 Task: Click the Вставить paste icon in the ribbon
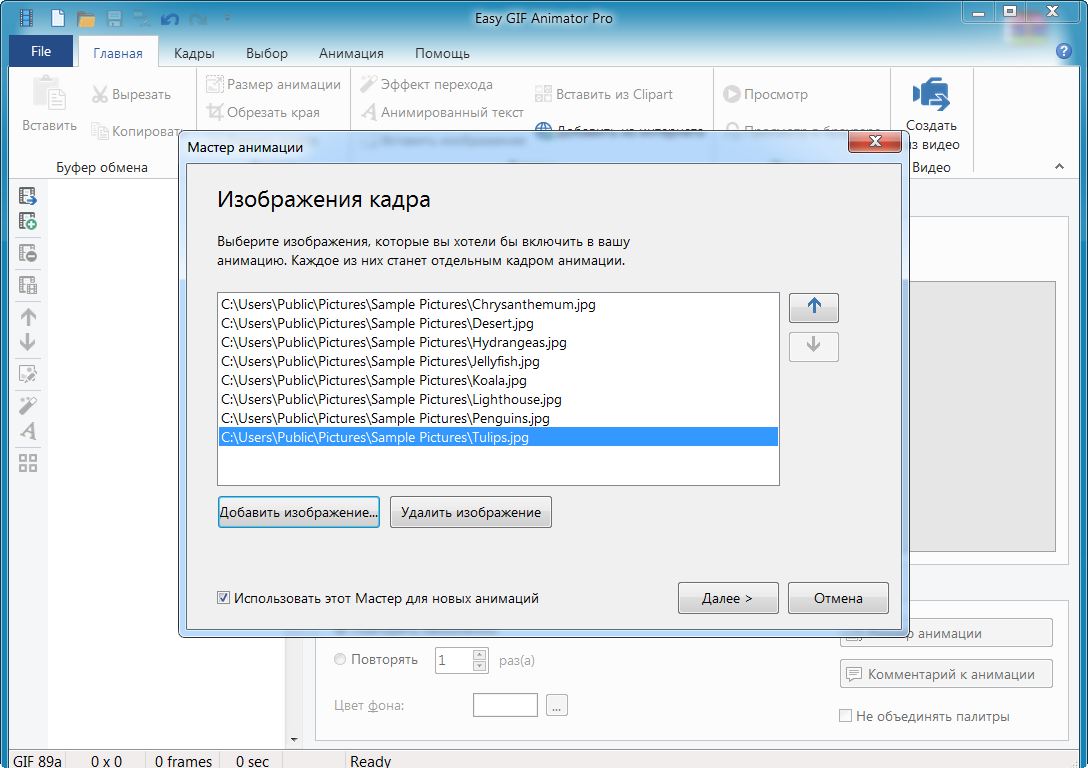pyautogui.click(x=49, y=93)
